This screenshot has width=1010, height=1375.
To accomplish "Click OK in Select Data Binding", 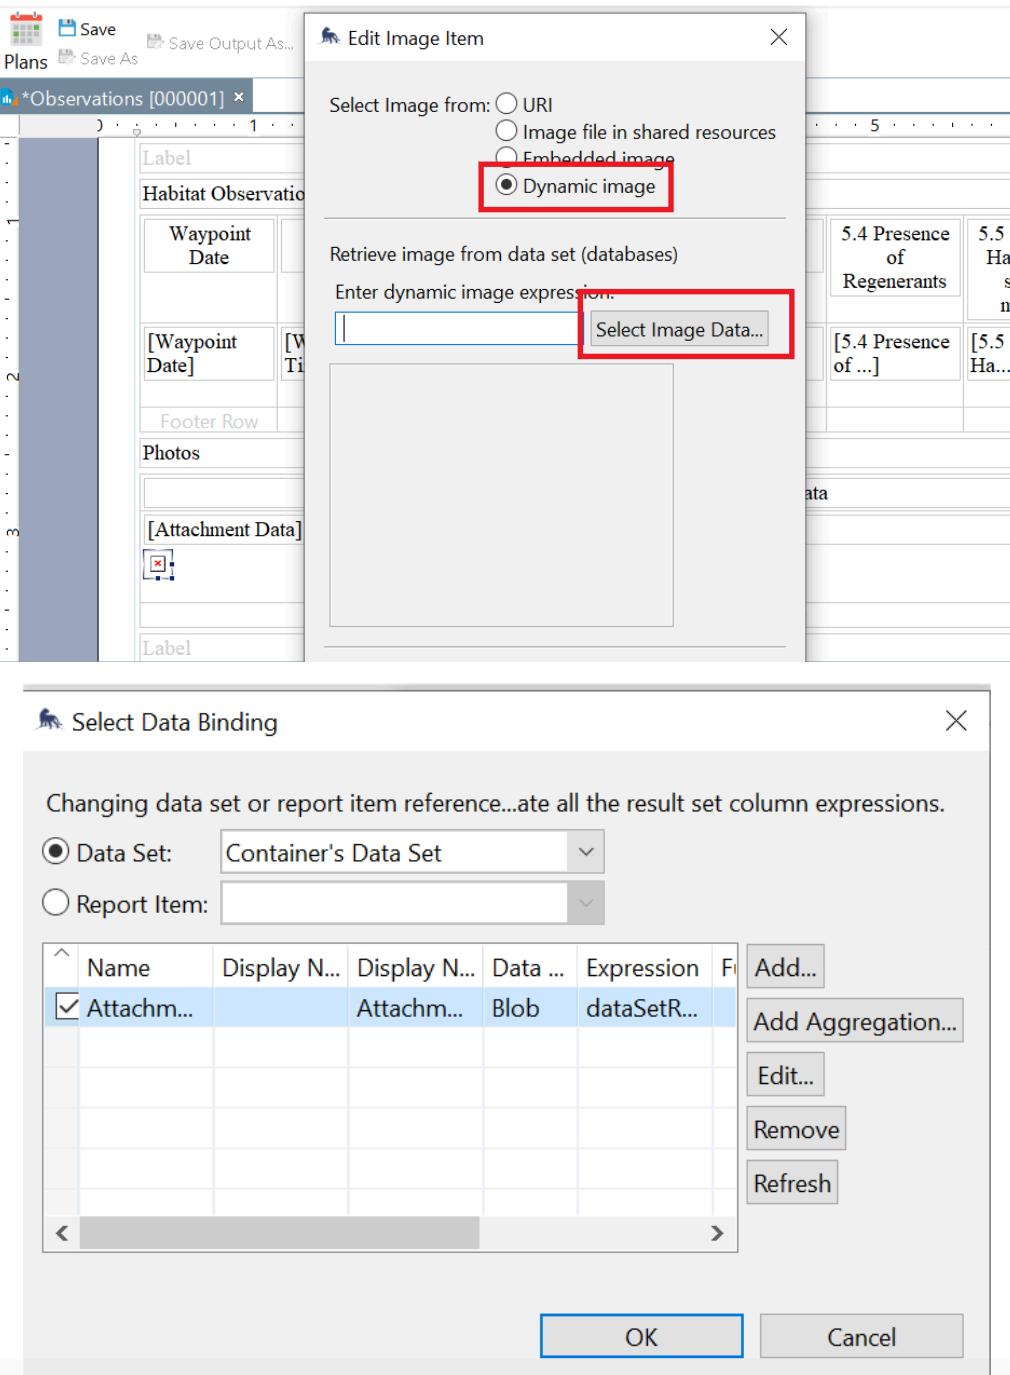I will pyautogui.click(x=641, y=1336).
